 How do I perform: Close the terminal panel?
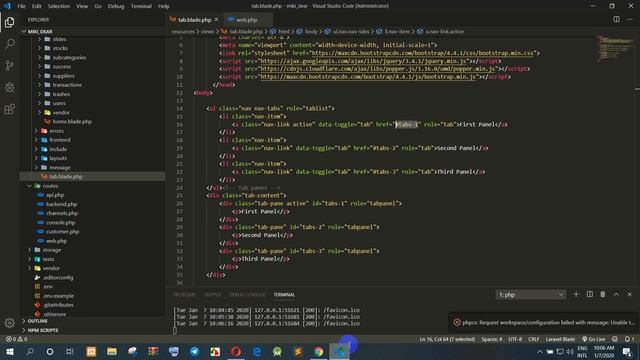coord(629,294)
